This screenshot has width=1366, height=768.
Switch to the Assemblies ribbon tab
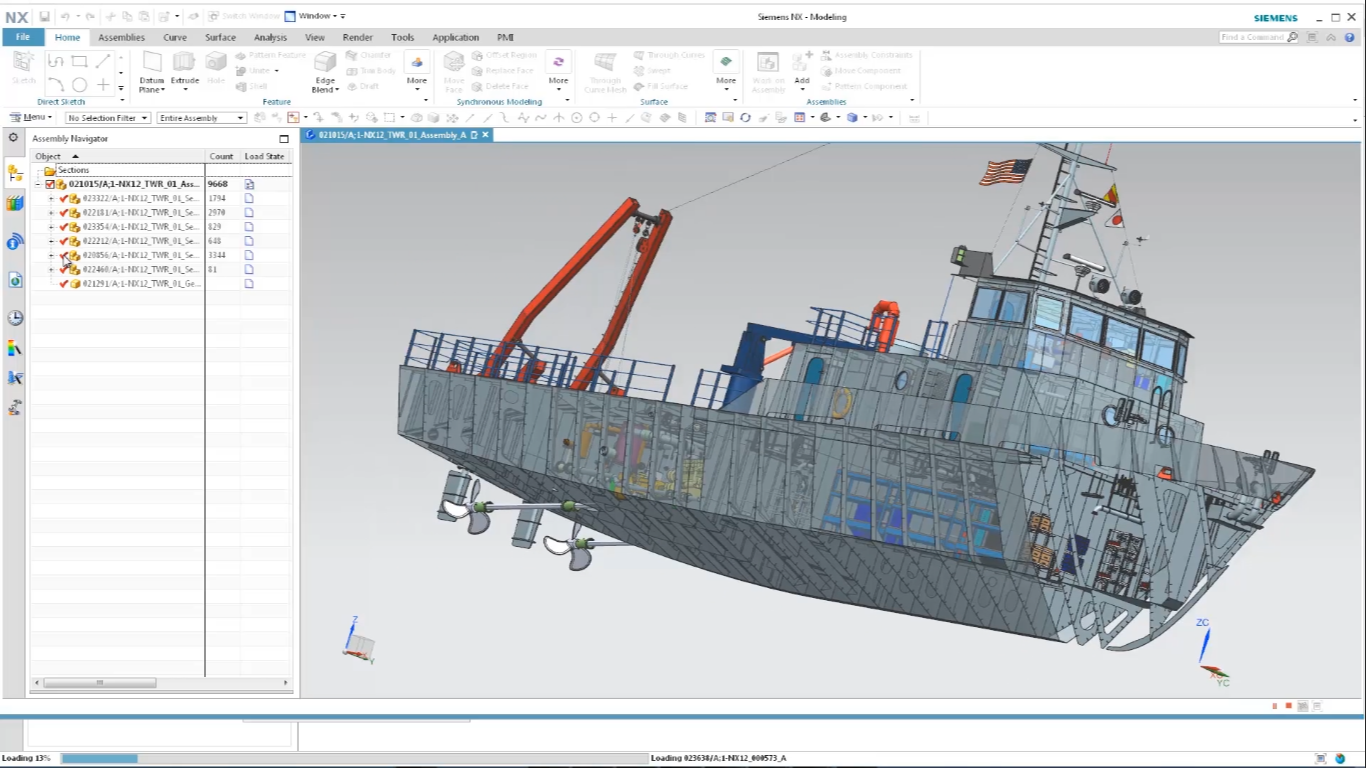point(121,37)
